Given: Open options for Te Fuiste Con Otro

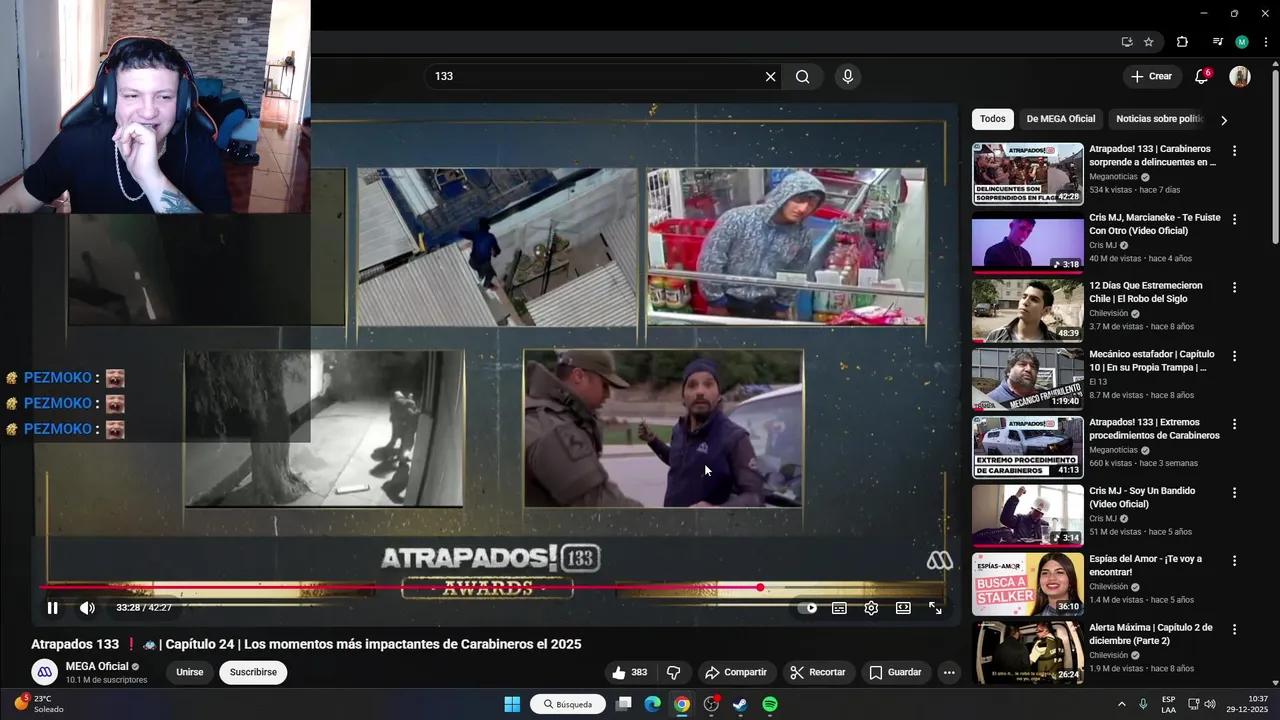Looking at the screenshot, I should (x=1234, y=219).
